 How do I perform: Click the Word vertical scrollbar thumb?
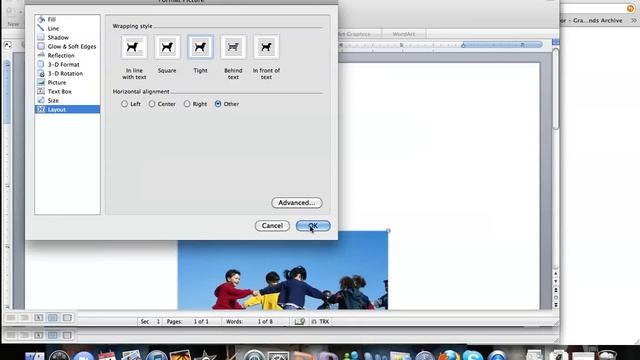pyautogui.click(x=556, y=90)
